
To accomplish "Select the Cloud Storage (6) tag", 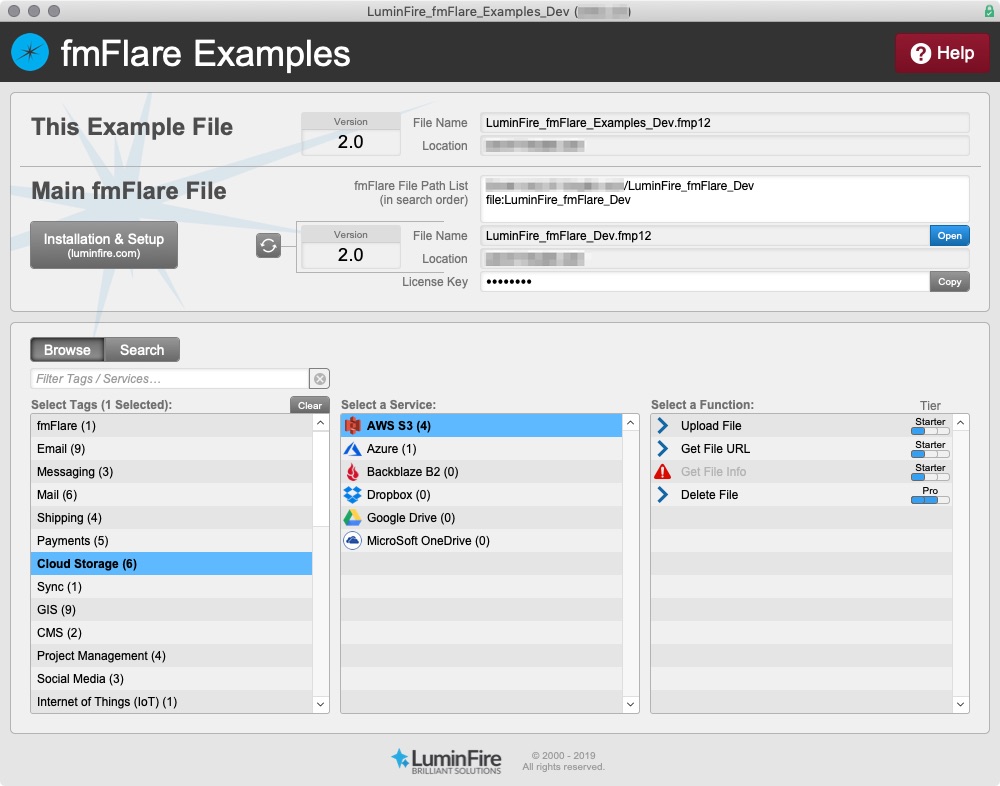I will click(172, 563).
